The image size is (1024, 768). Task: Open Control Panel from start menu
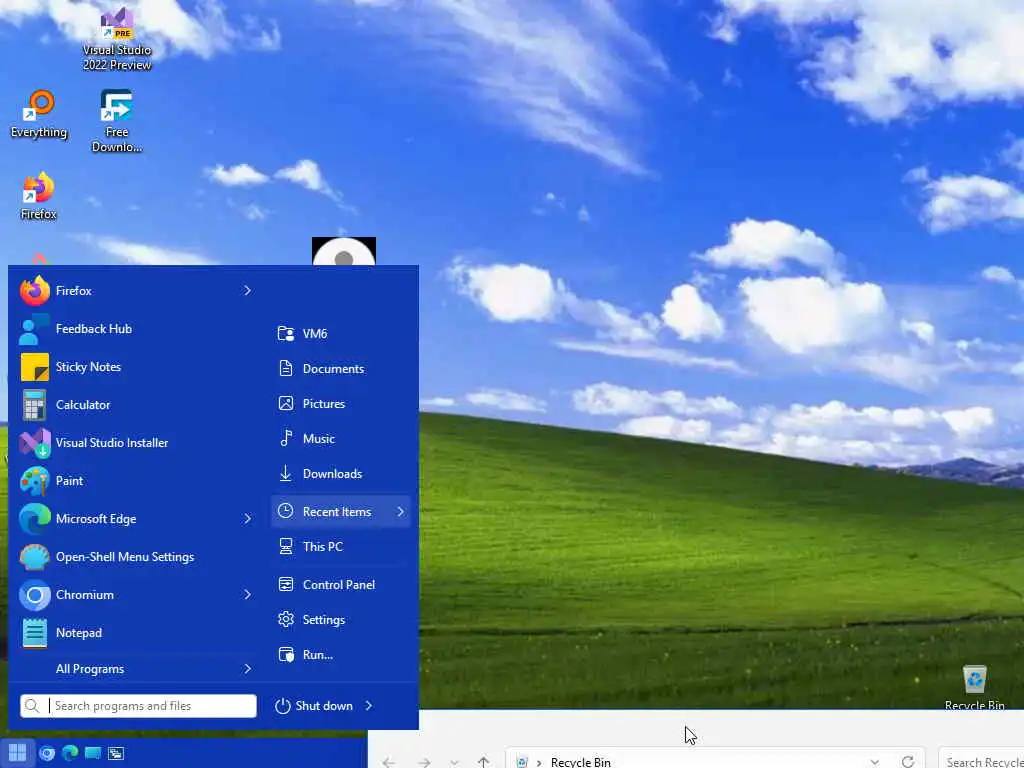340,584
